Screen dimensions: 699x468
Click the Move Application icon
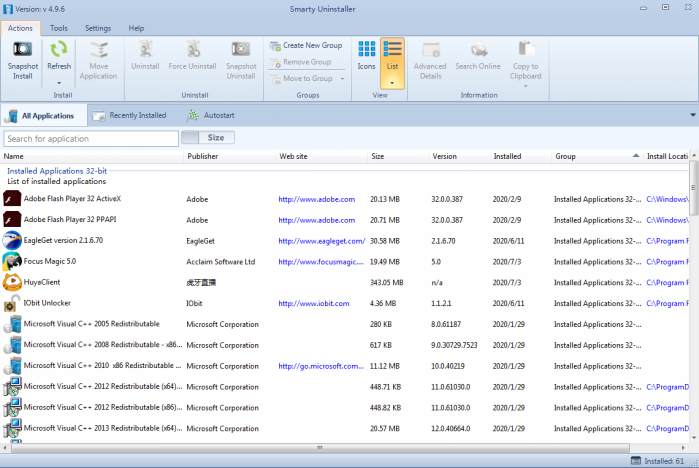(x=99, y=49)
